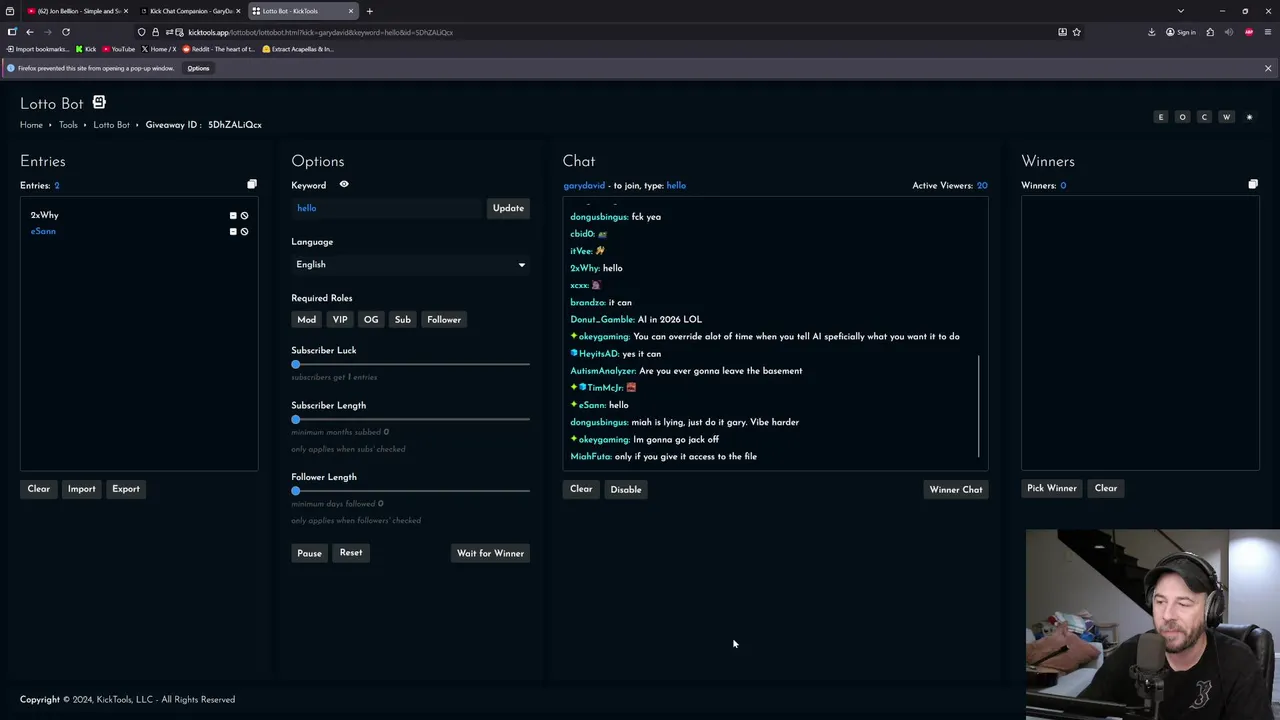Image resolution: width=1280 pixels, height=720 pixels.
Task: Open the Language dropdown set to English
Action: [x=410, y=265]
